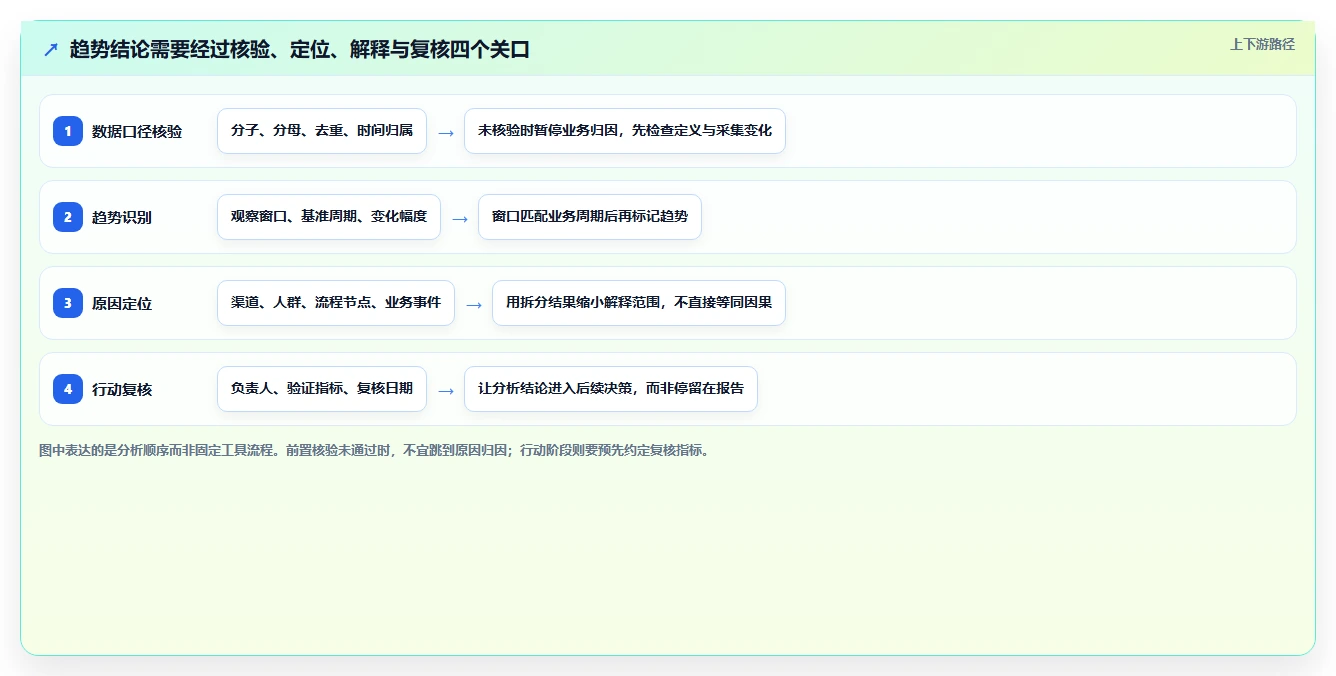This screenshot has width=1336, height=676.
Task: Select the 原因定位 step label
Action: click(122, 303)
